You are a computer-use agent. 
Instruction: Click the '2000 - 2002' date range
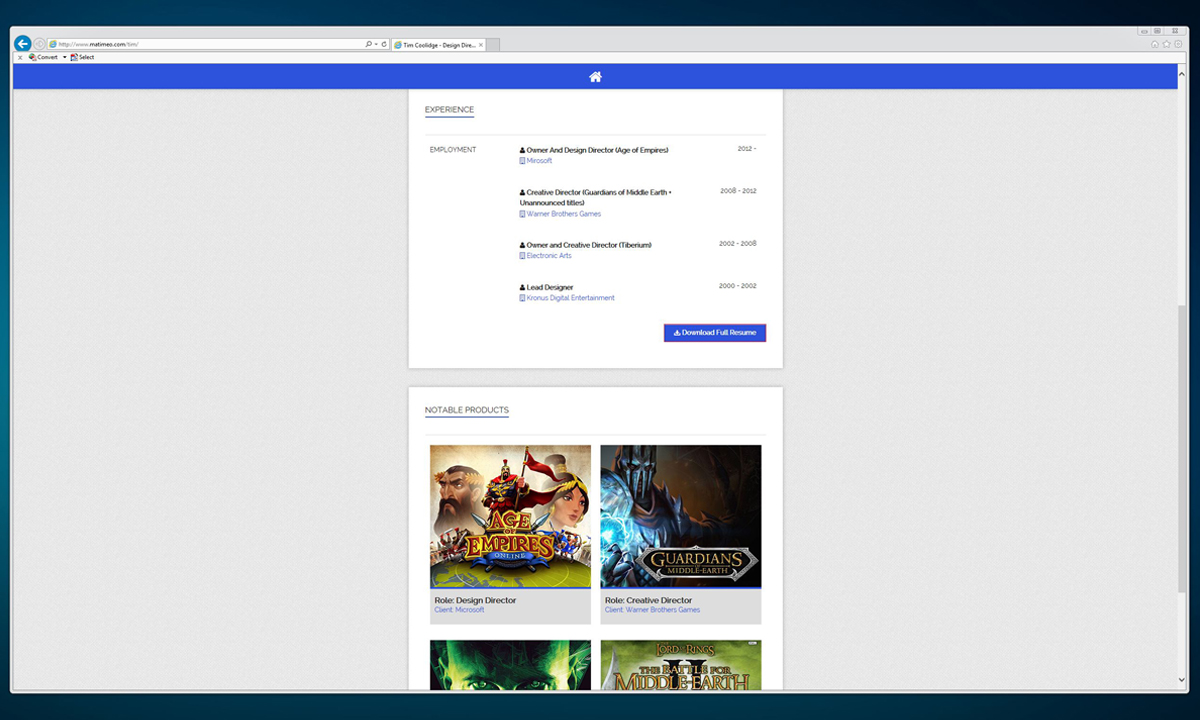[738, 286]
